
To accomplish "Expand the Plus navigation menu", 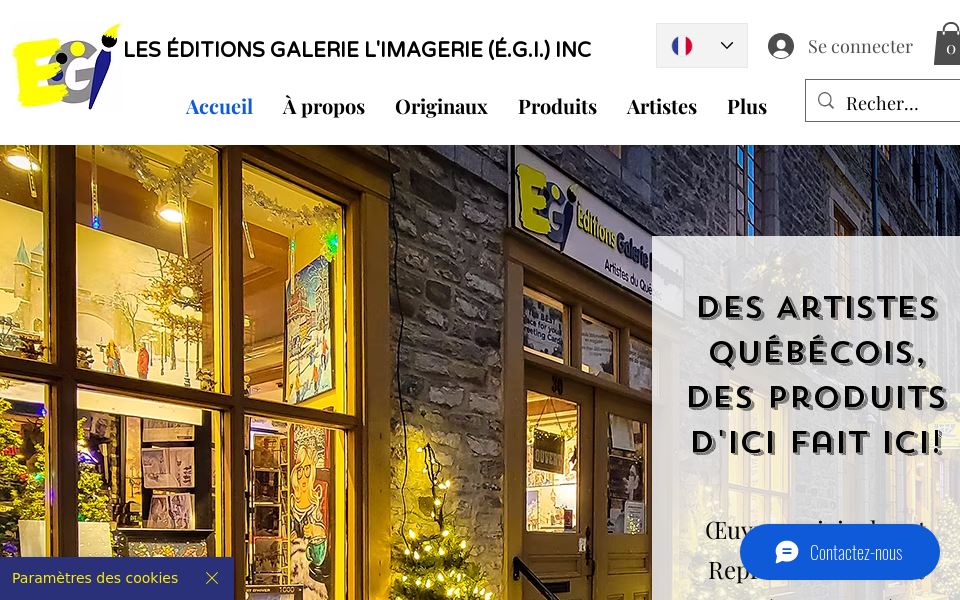I will pos(747,107).
